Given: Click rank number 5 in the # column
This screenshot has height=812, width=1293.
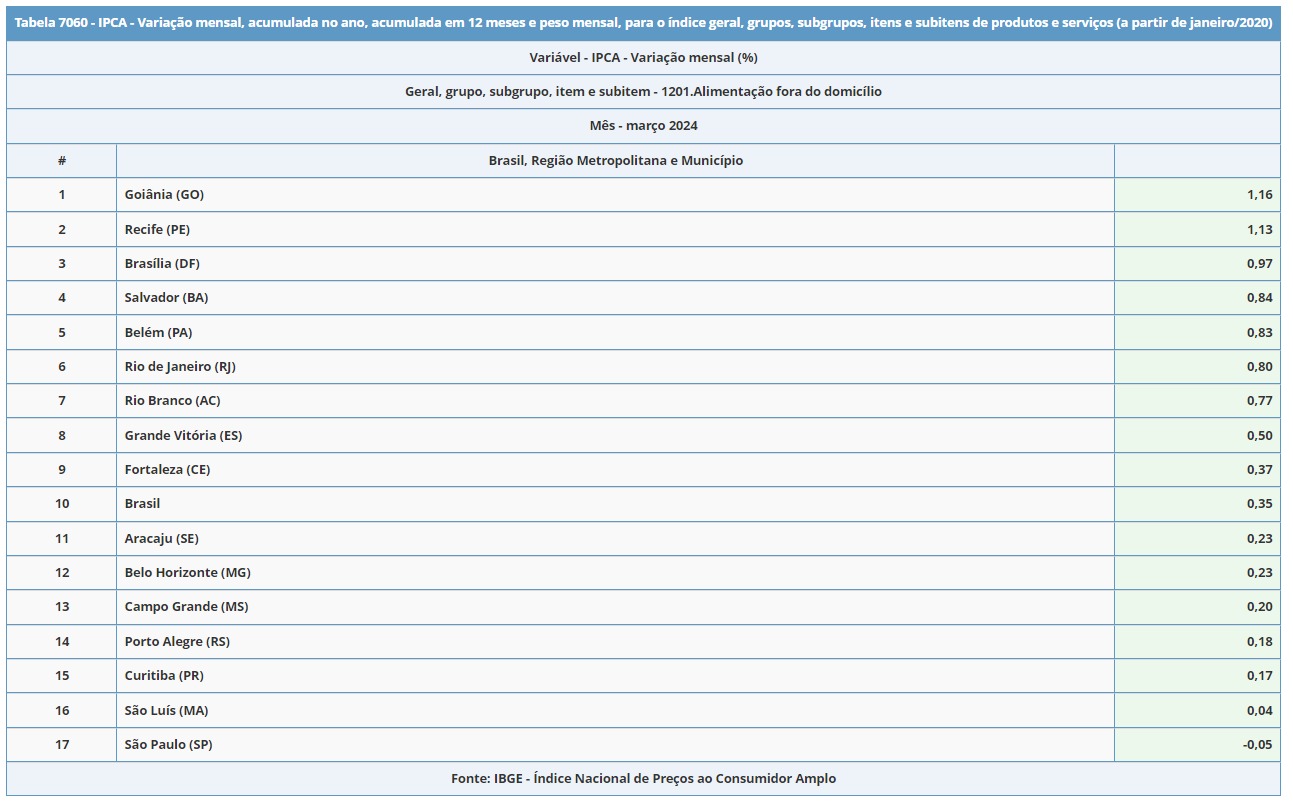Looking at the screenshot, I should coord(62,332).
